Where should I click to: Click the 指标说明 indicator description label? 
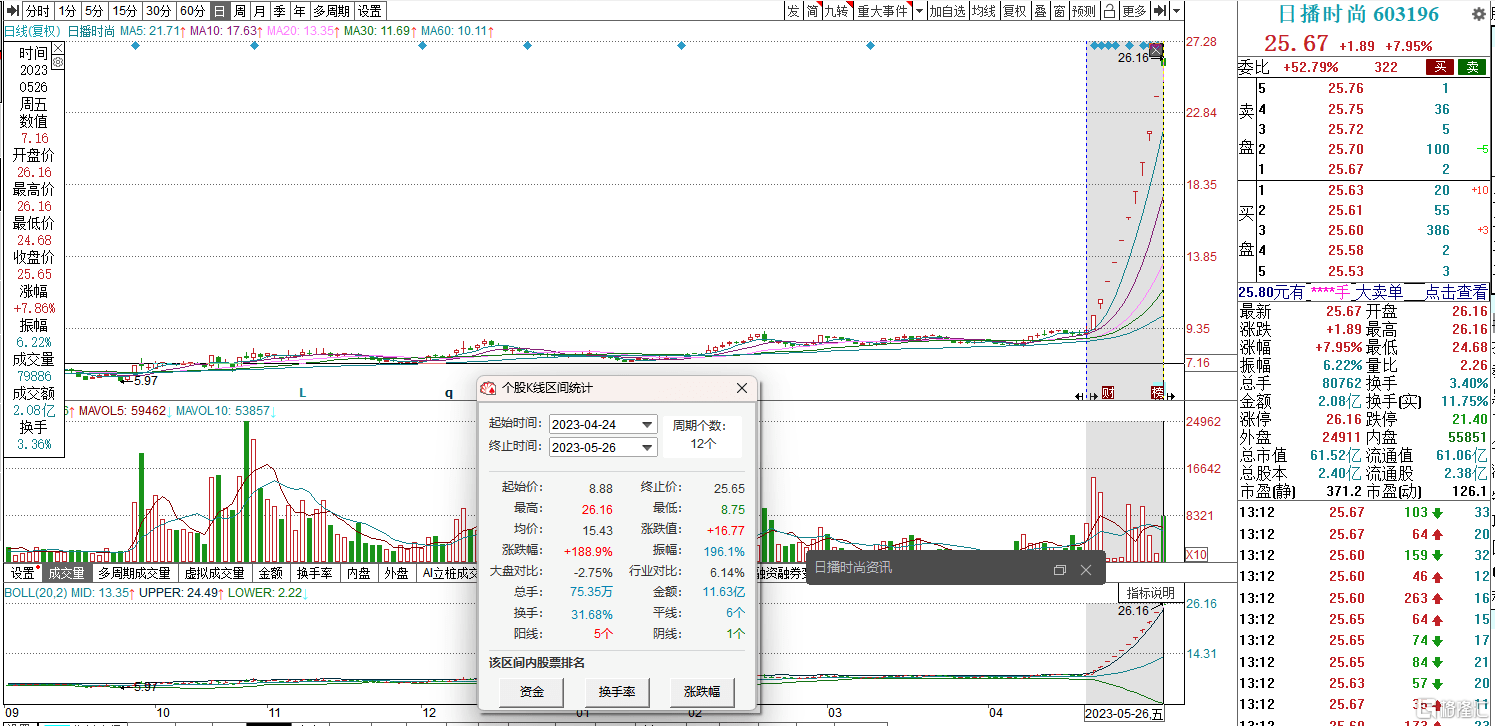(1150, 593)
